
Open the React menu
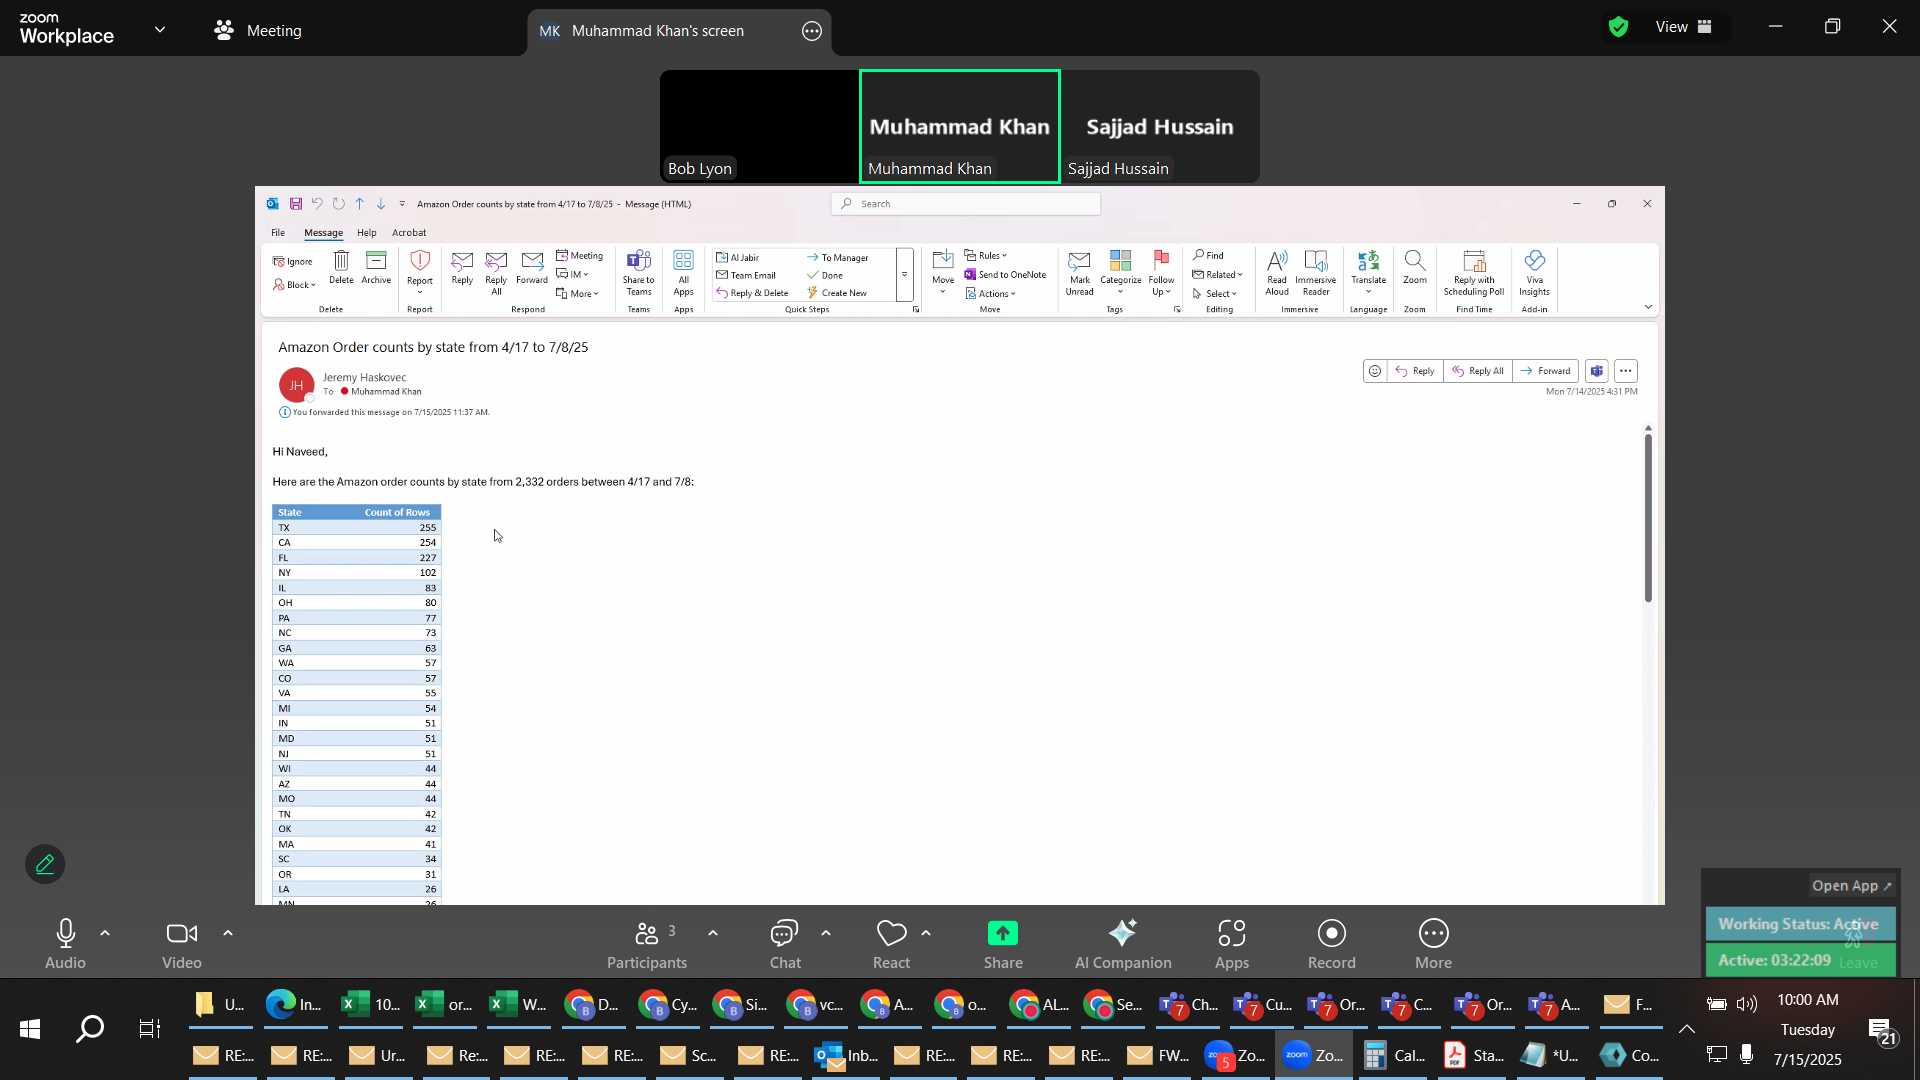891,944
